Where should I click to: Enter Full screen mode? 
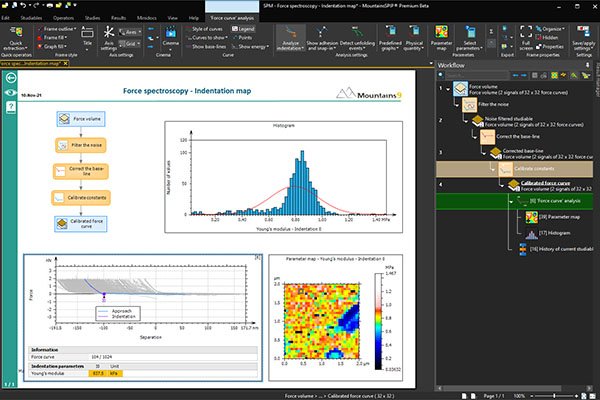(526, 38)
